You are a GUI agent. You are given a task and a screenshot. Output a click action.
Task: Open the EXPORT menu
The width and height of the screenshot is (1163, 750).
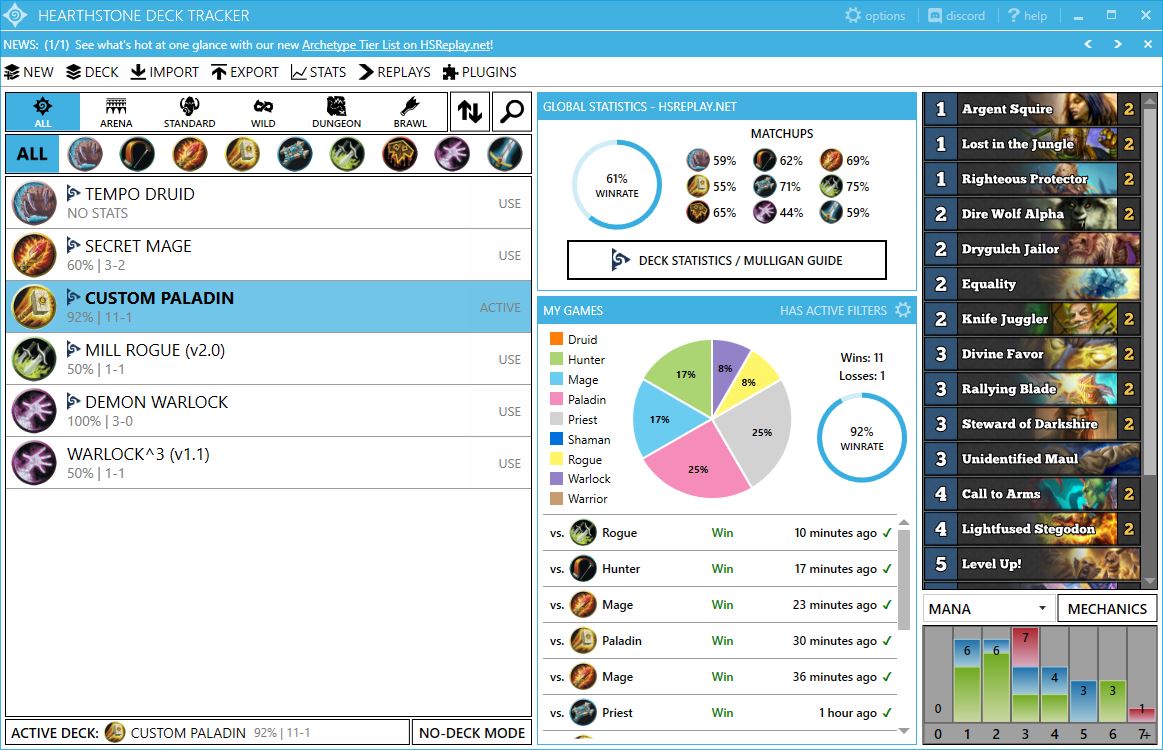[245, 72]
